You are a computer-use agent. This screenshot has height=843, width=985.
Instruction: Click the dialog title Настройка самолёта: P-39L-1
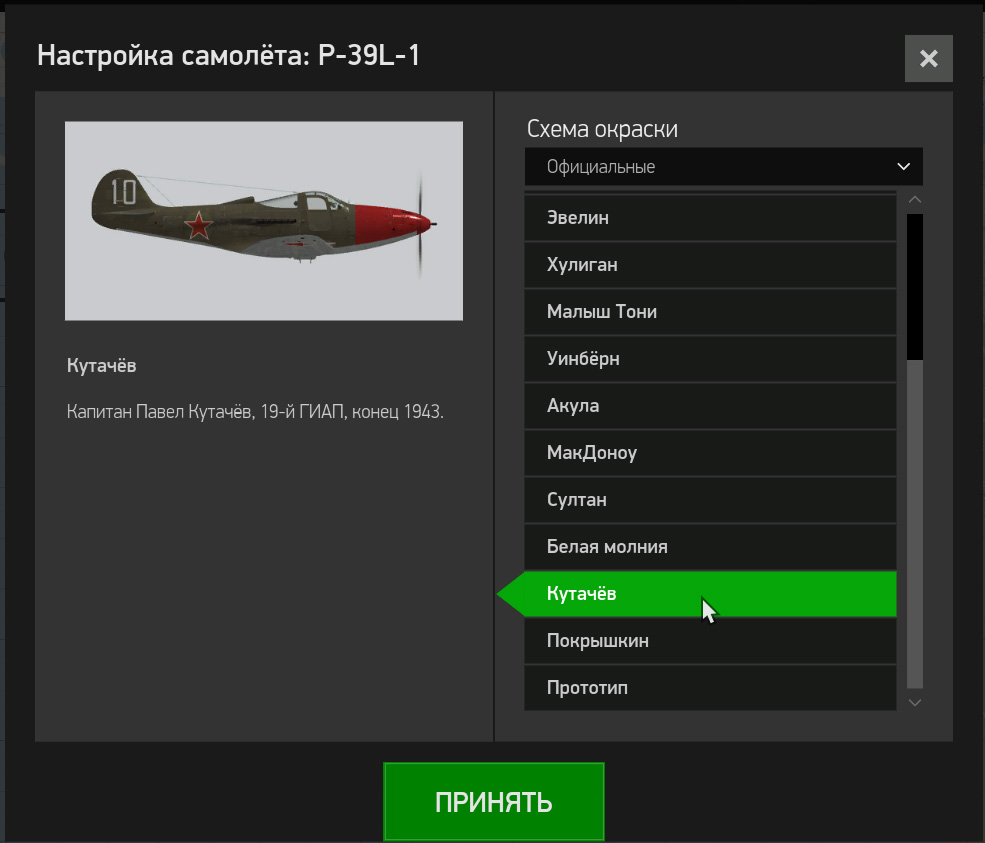pyautogui.click(x=229, y=55)
